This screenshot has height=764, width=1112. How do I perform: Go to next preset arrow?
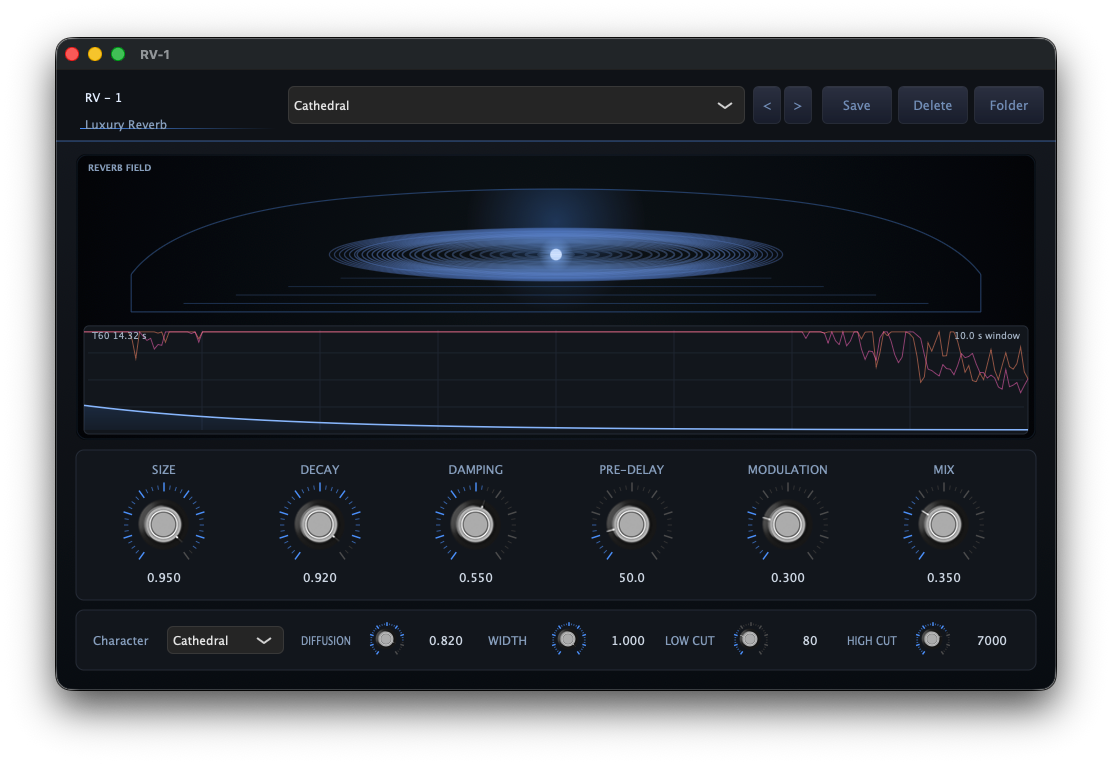tap(798, 105)
